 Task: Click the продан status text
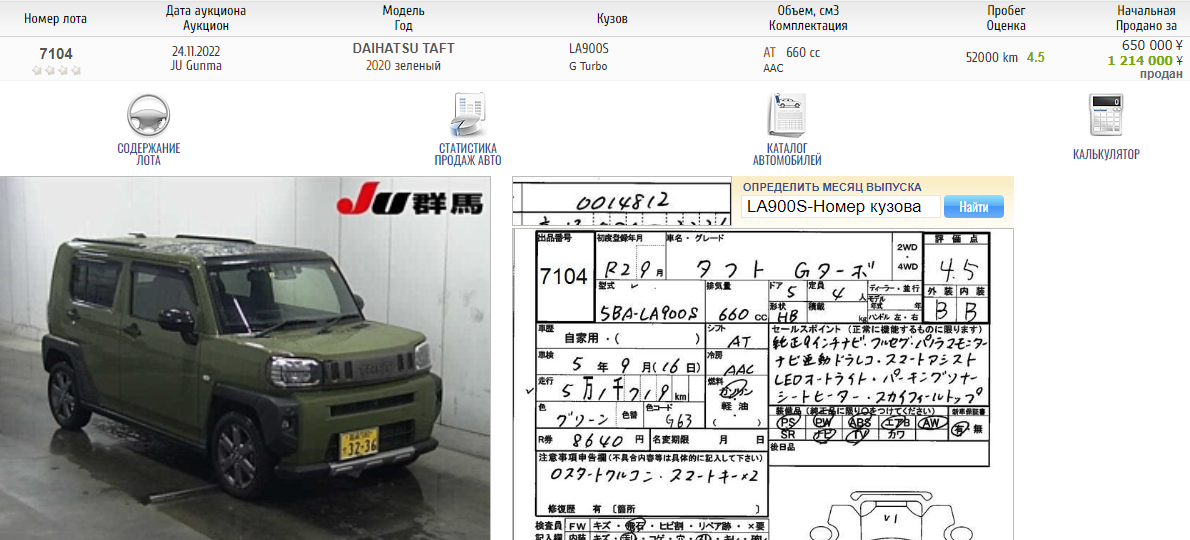(x=1161, y=74)
